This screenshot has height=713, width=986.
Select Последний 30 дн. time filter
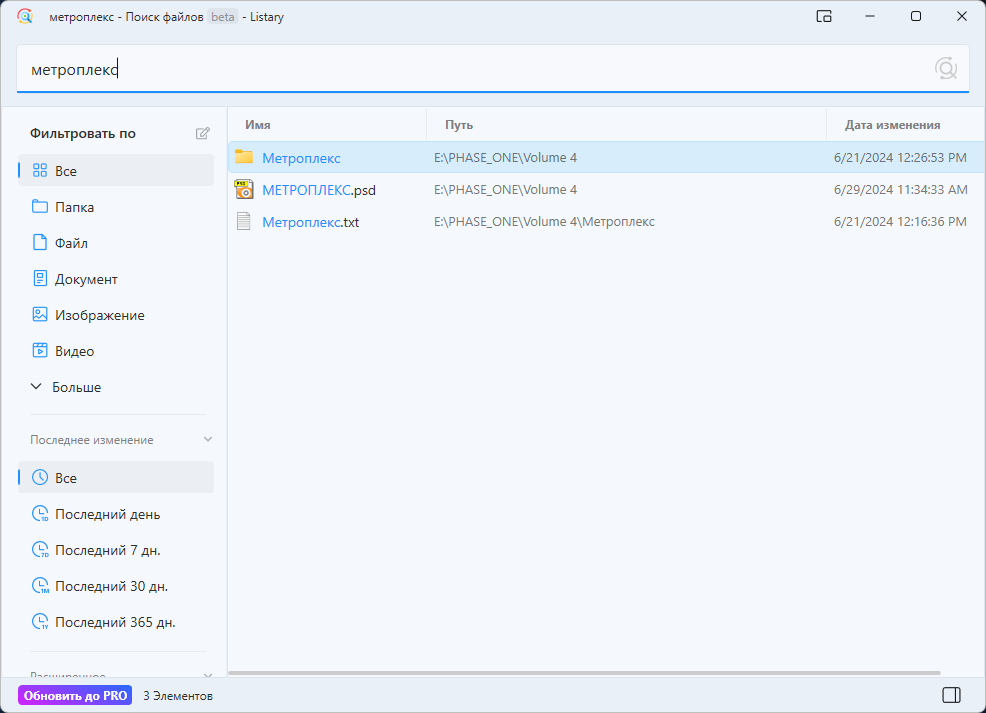116,586
